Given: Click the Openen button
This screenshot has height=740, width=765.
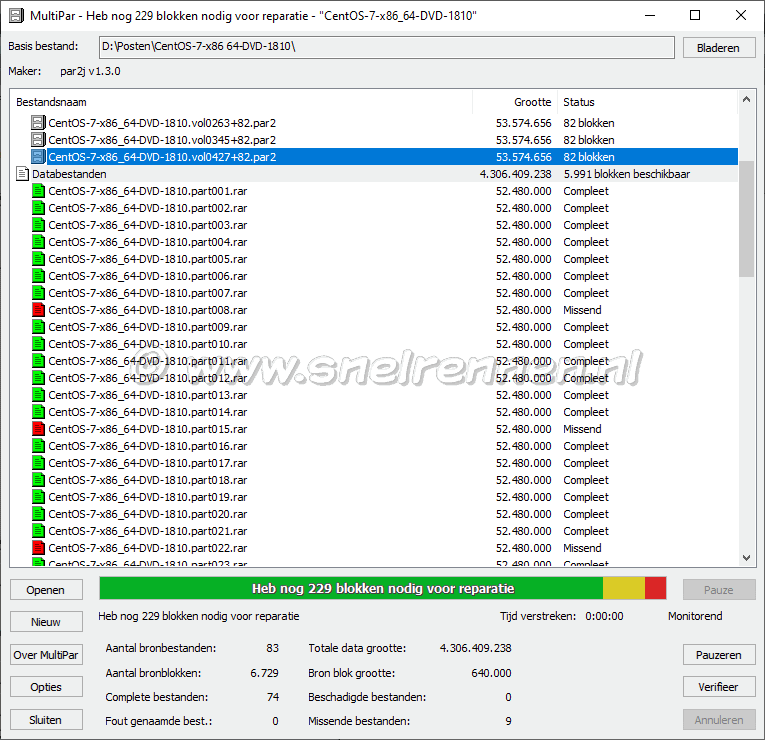Looking at the screenshot, I should [x=46, y=590].
